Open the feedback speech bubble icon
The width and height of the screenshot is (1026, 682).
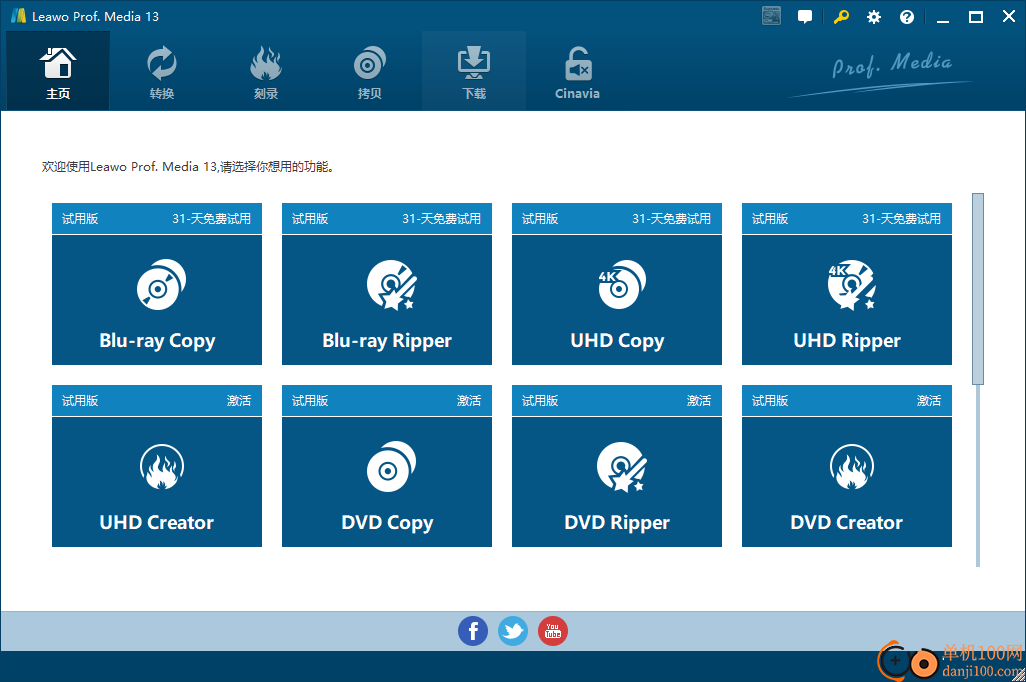point(805,17)
